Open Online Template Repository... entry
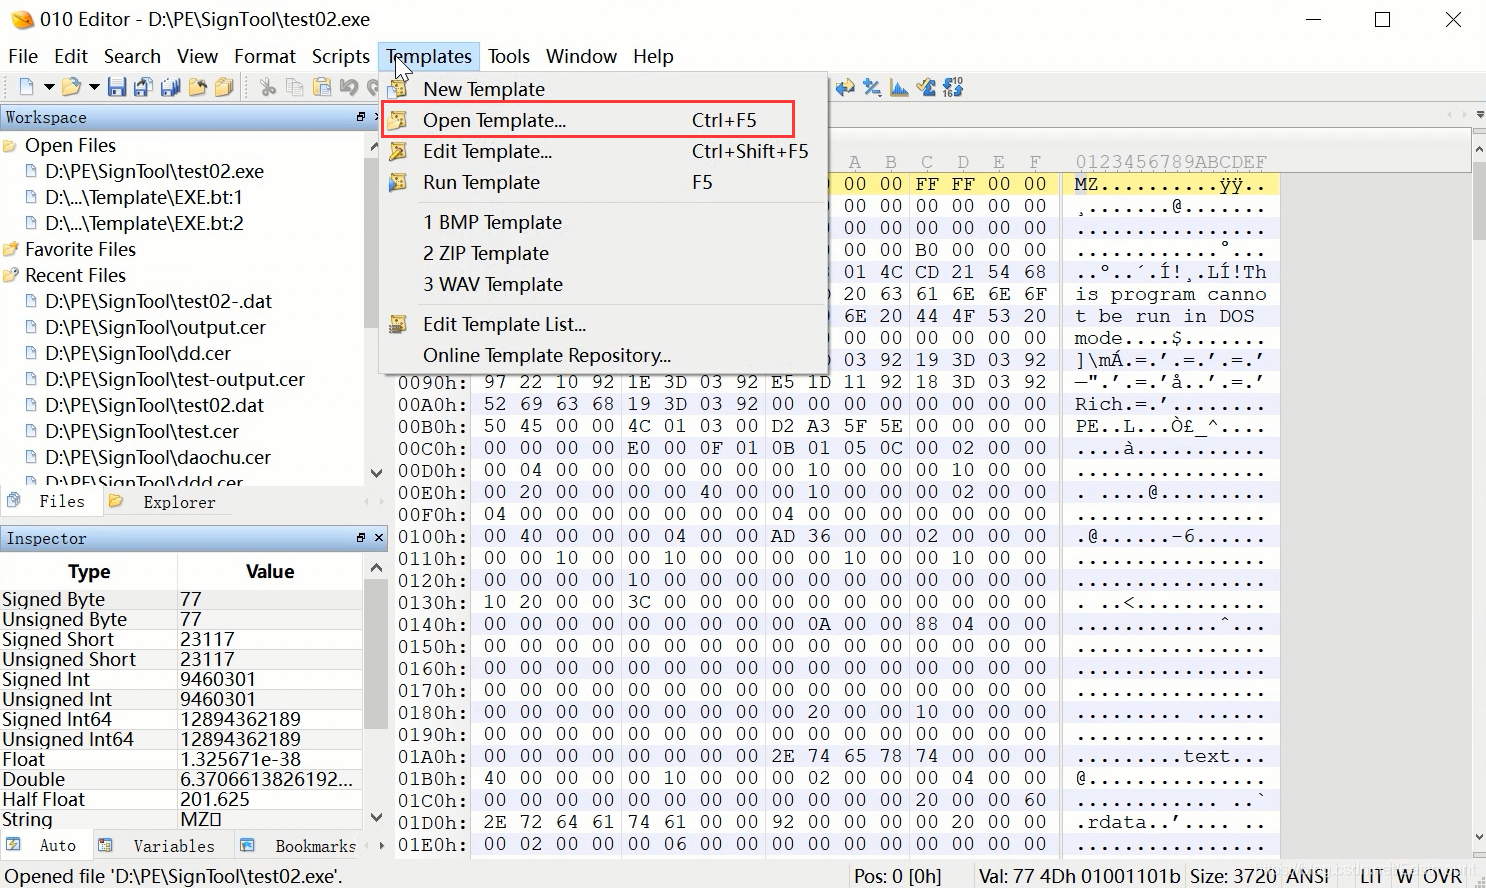Viewport: 1486px width, 888px height. pos(604,355)
